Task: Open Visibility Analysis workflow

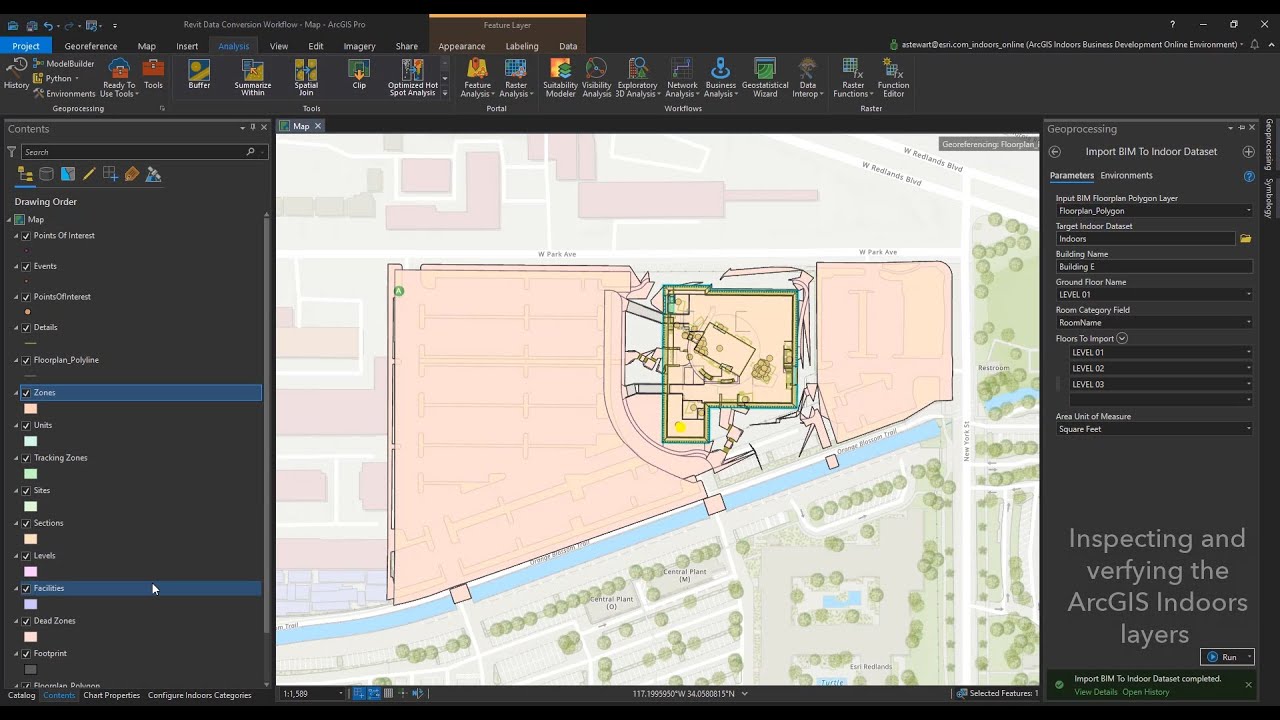Action: click(596, 77)
